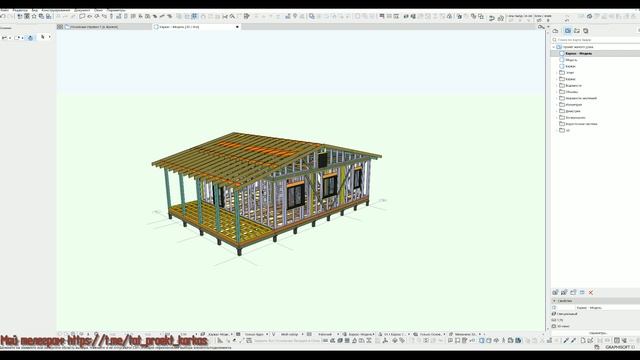Open the house-shaped project chooser icon in Navigator

point(556,31)
